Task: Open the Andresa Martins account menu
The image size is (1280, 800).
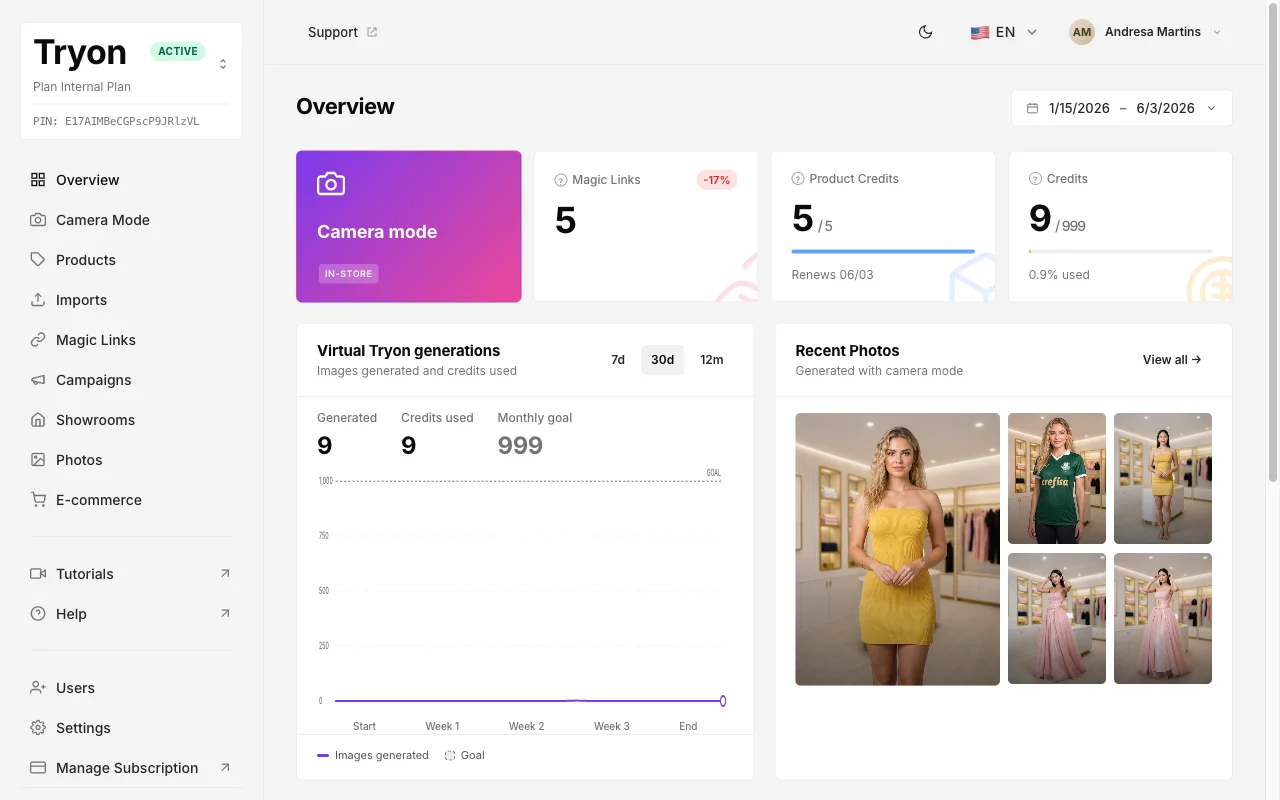Action: click(1146, 32)
